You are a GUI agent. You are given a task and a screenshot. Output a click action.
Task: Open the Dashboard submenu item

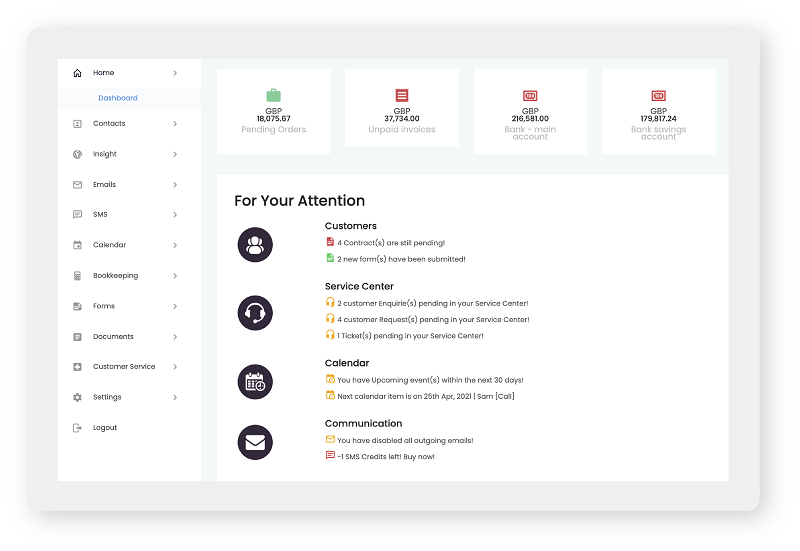pyautogui.click(x=118, y=98)
